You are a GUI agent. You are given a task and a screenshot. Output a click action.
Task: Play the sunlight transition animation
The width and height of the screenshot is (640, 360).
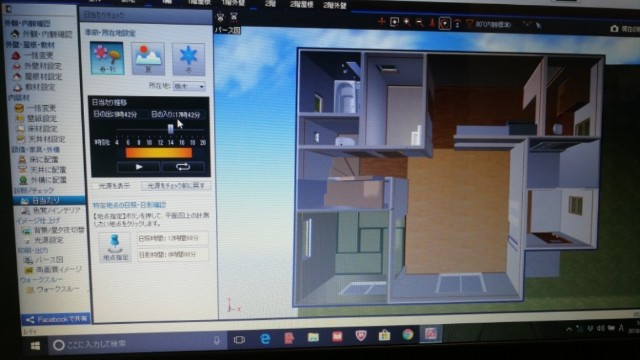pos(139,167)
